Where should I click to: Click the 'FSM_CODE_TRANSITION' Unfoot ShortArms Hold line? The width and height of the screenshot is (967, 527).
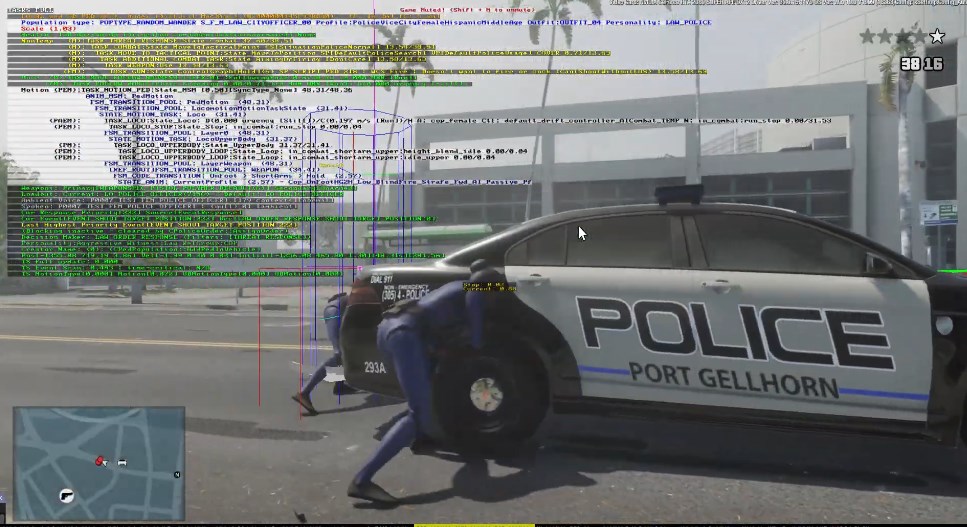tap(238, 176)
